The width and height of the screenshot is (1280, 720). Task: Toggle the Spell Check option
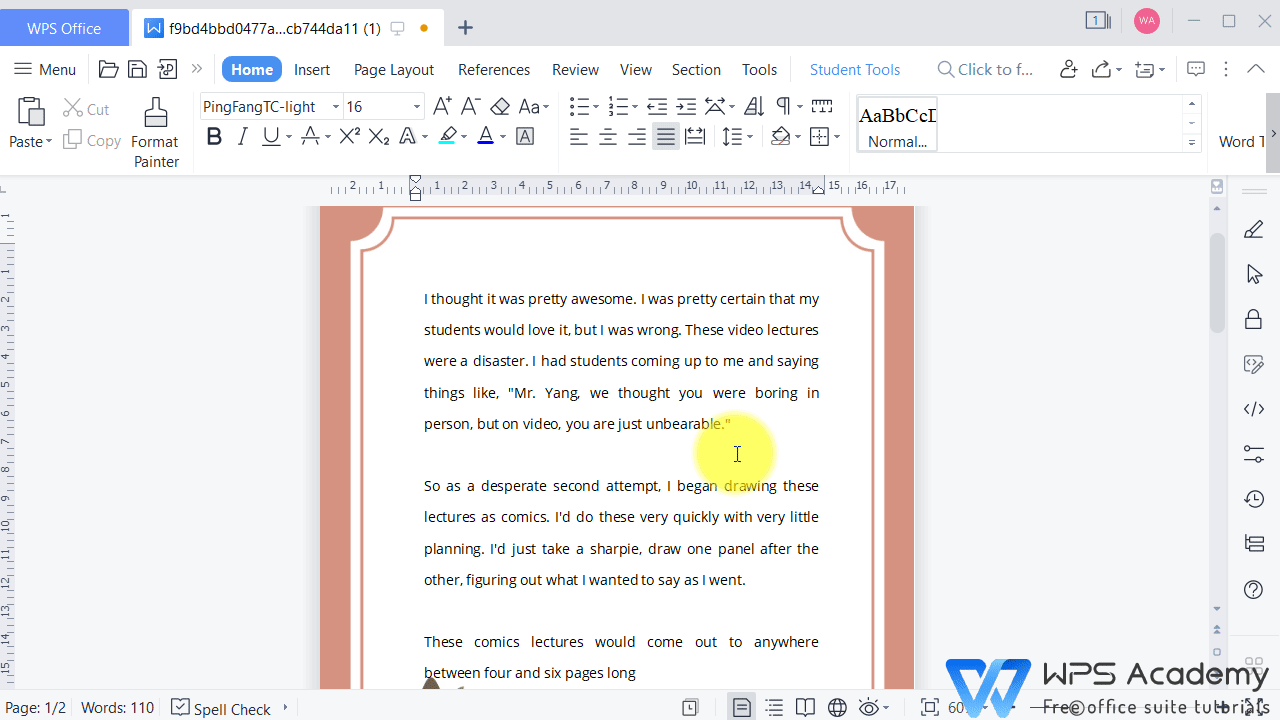221,707
